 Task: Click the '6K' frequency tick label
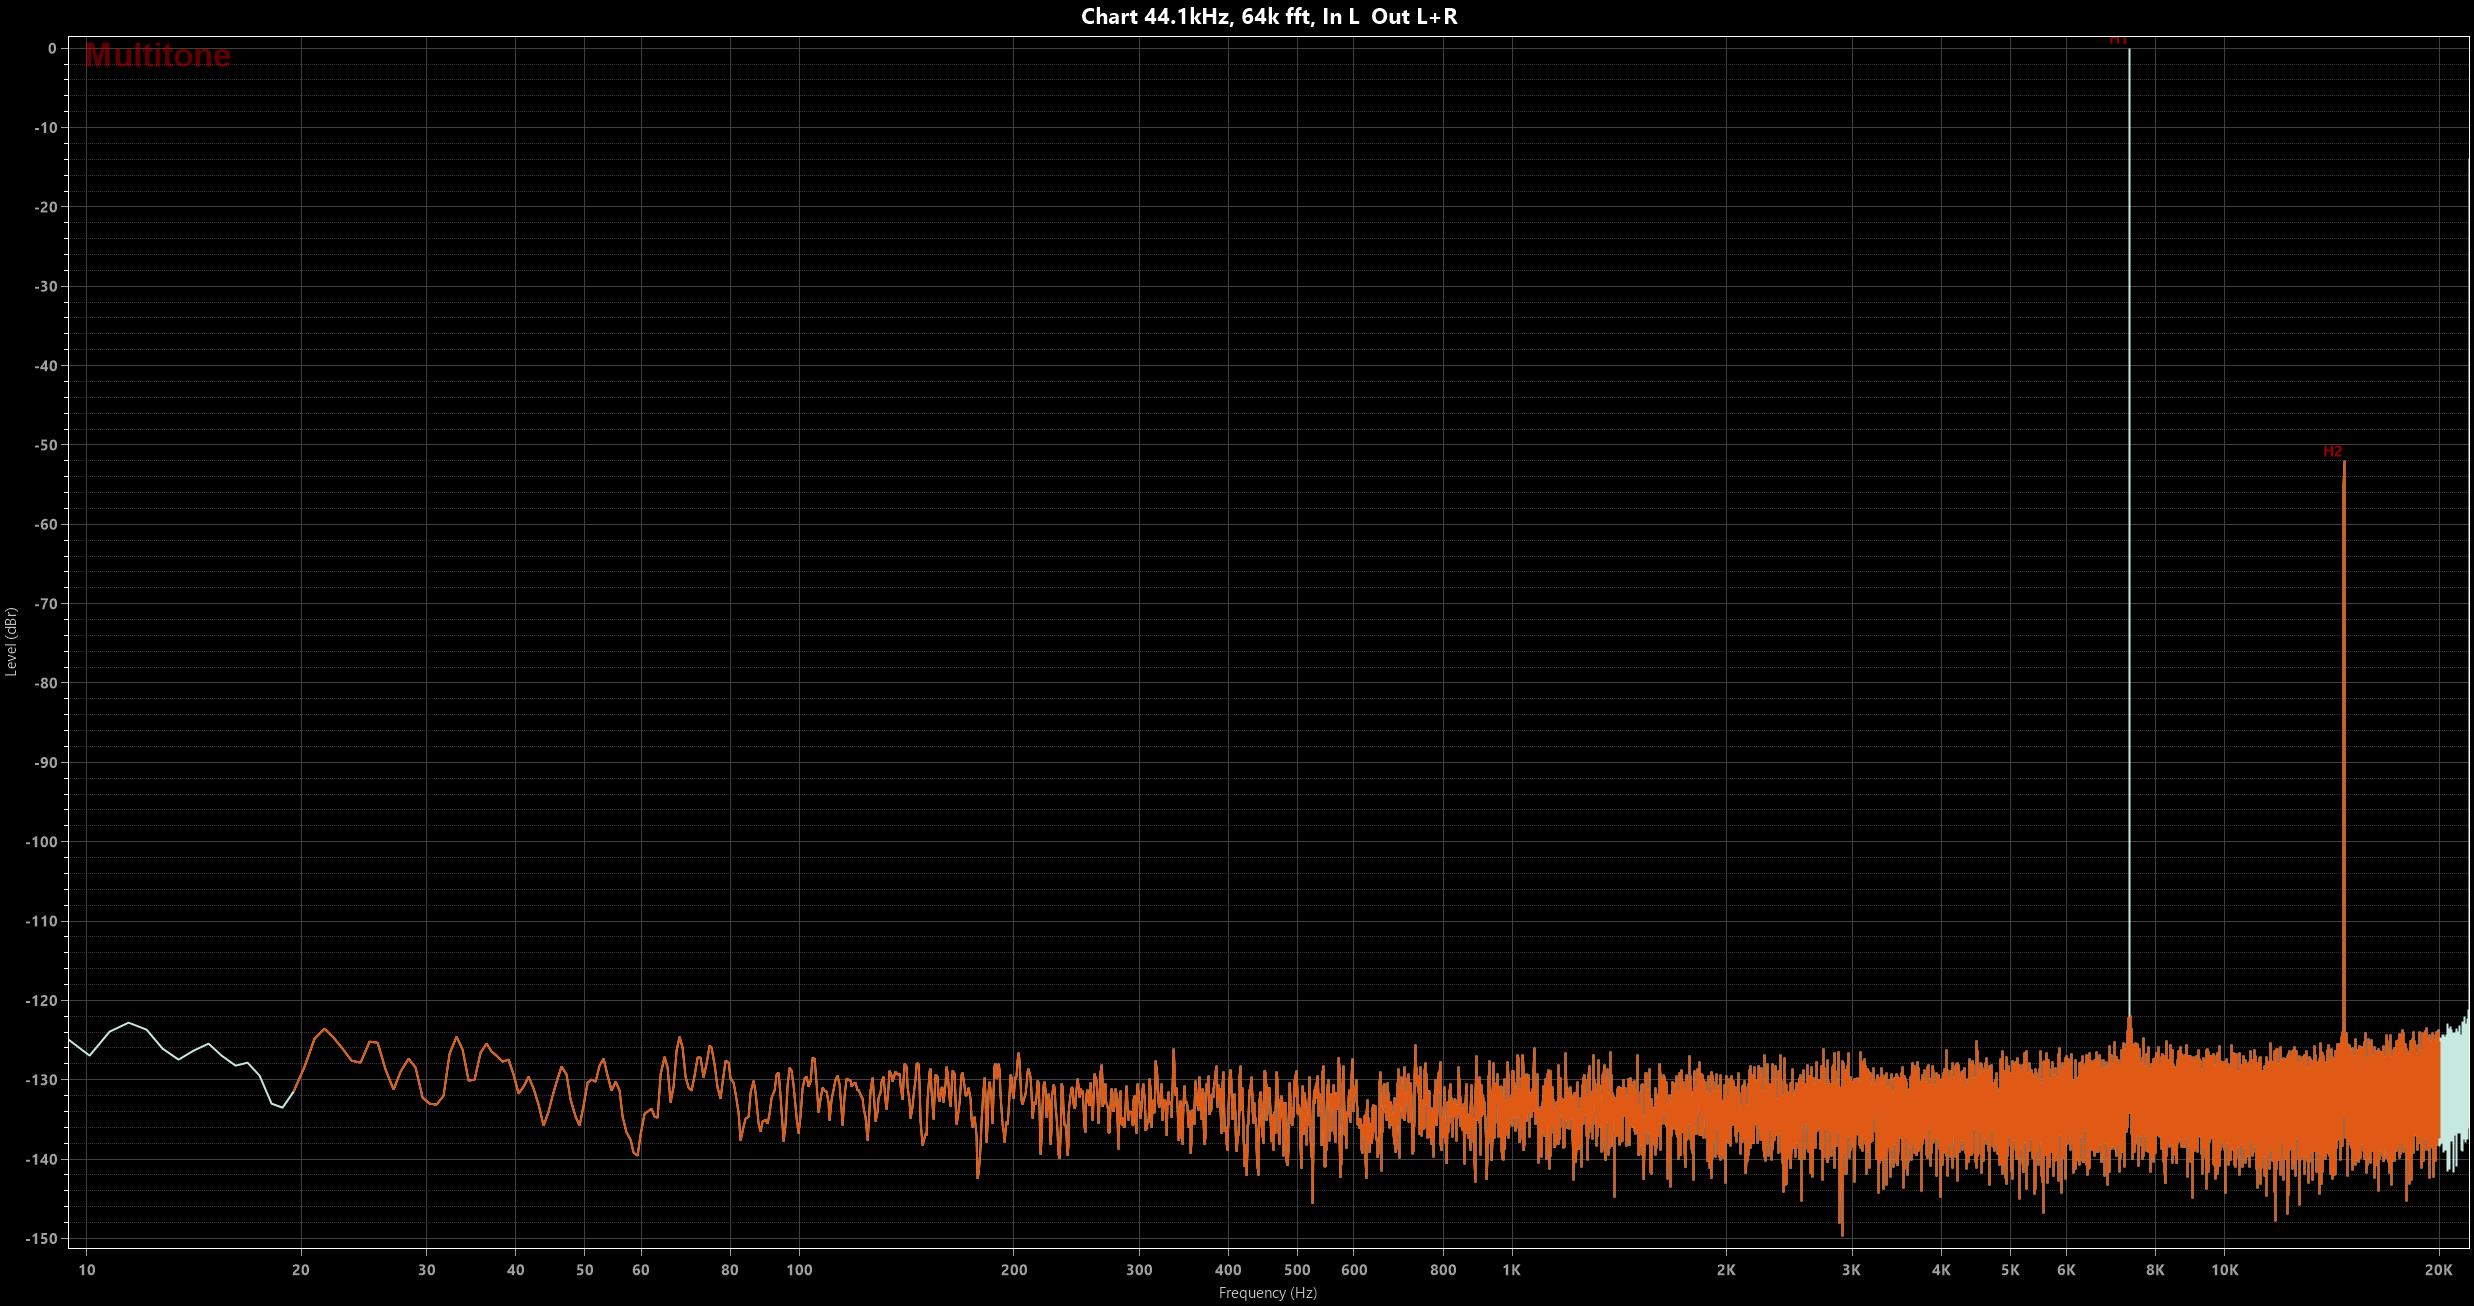(x=2066, y=1271)
